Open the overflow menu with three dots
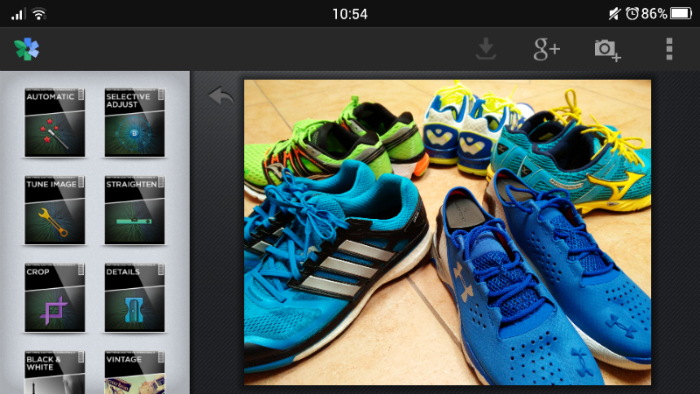 tap(669, 49)
